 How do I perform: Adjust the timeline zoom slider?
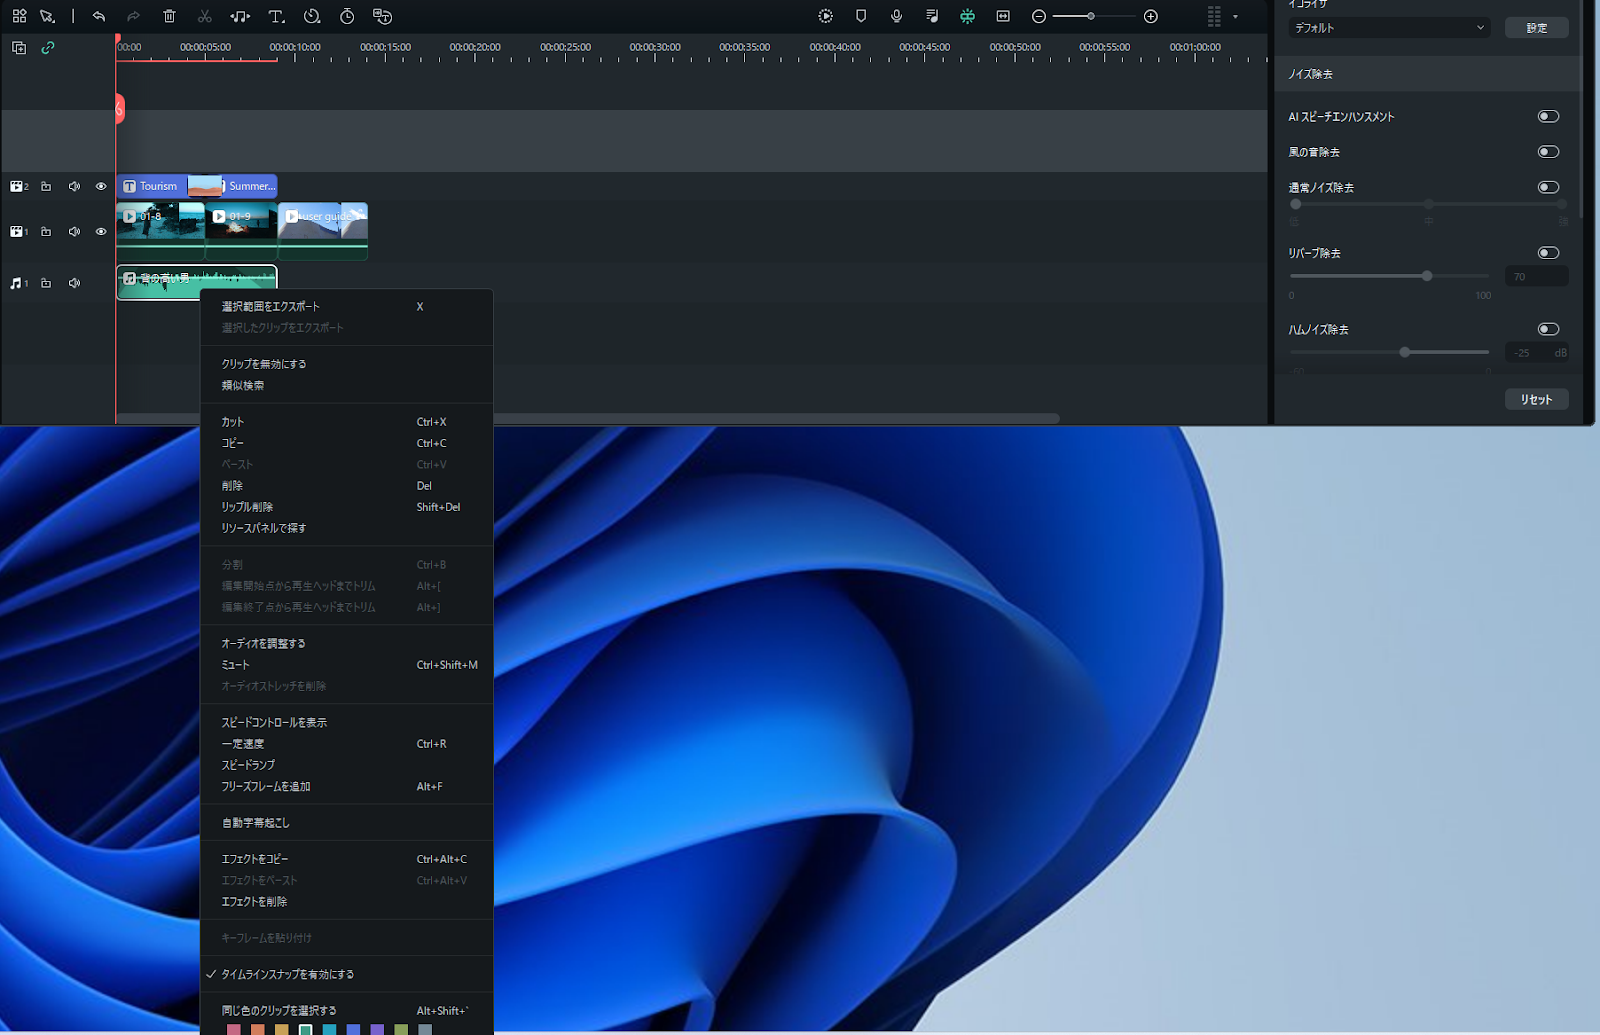pyautogui.click(x=1091, y=16)
